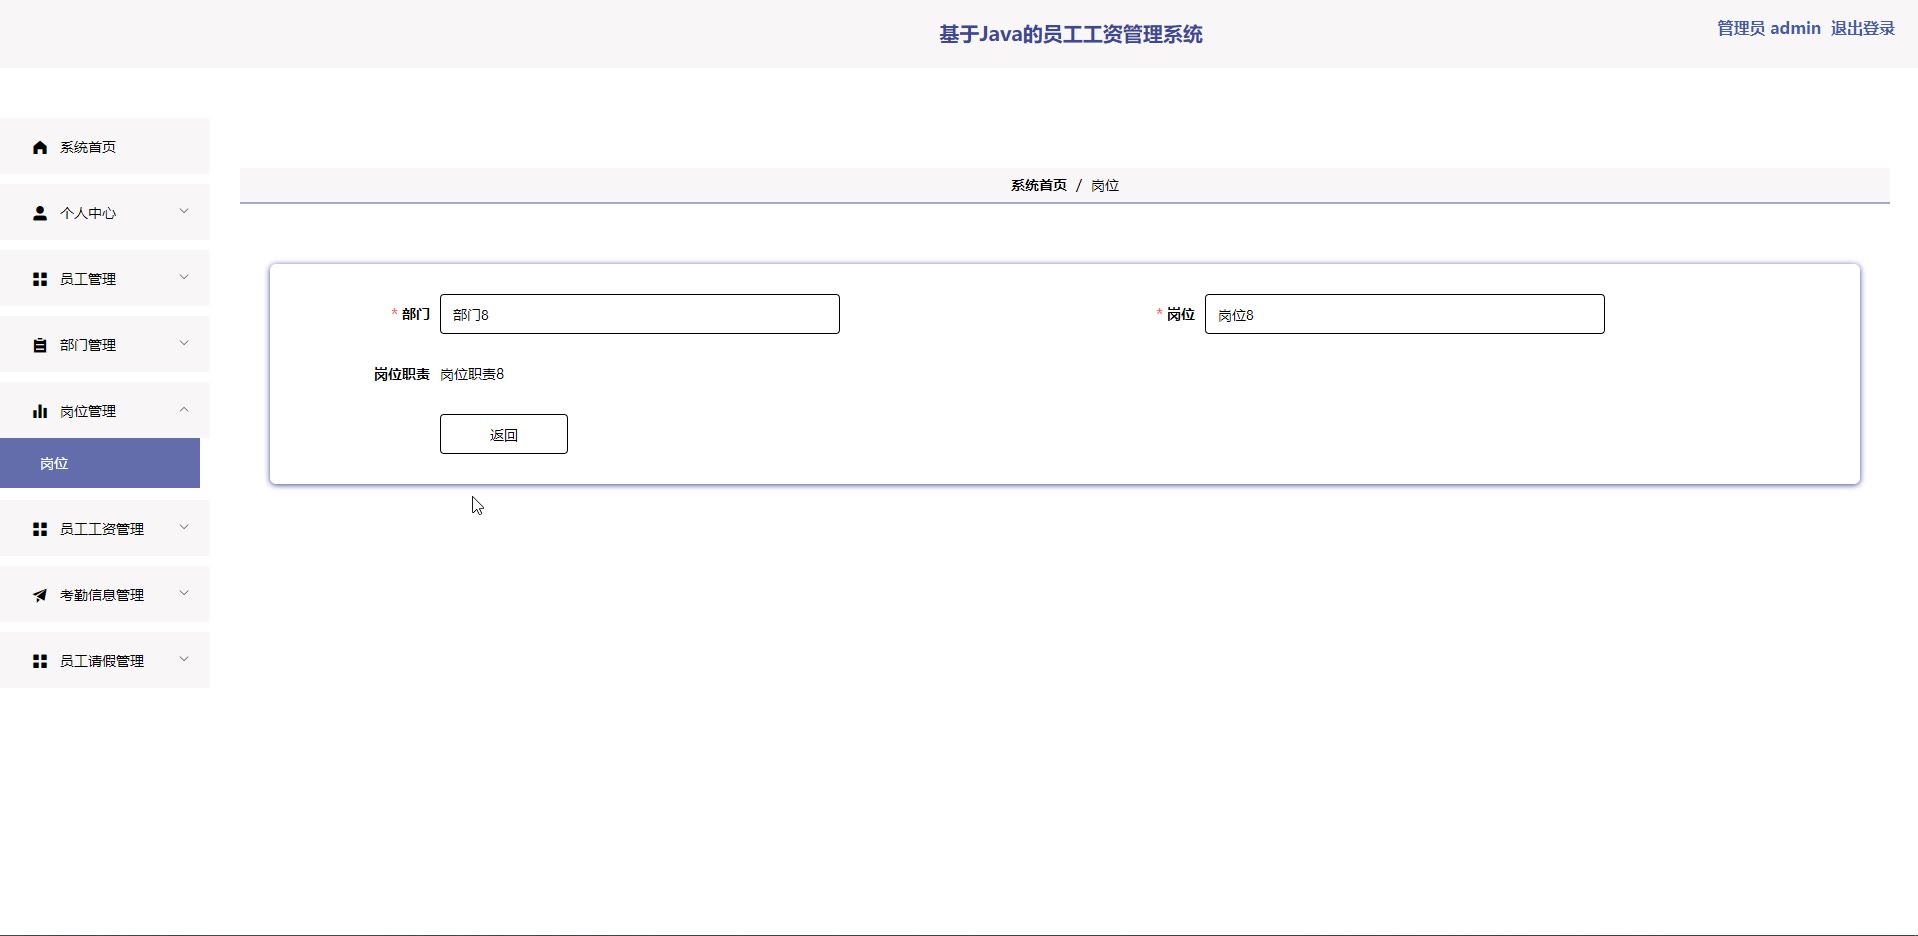The image size is (1918, 936).
Task: Expand the 员工管理 chevron
Action: point(184,277)
